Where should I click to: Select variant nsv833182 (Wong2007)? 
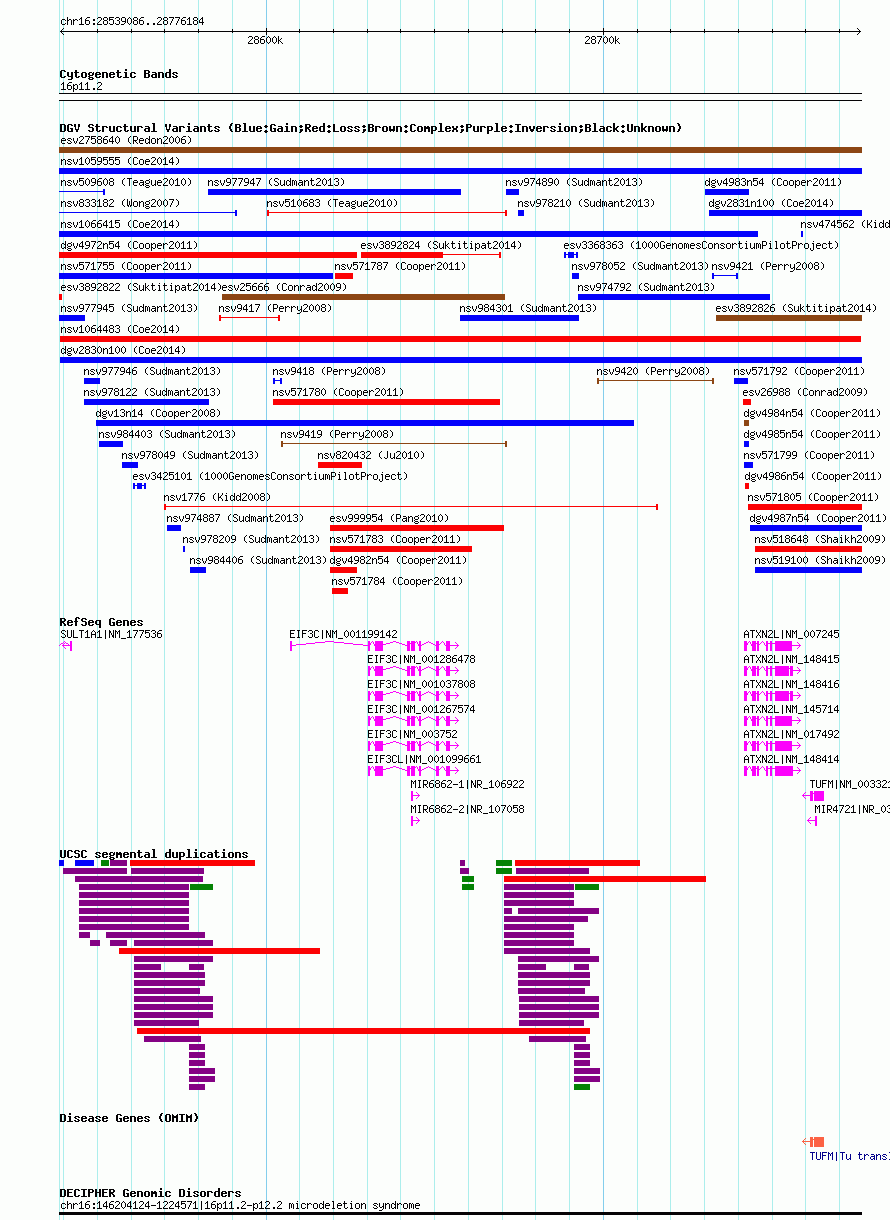click(120, 203)
